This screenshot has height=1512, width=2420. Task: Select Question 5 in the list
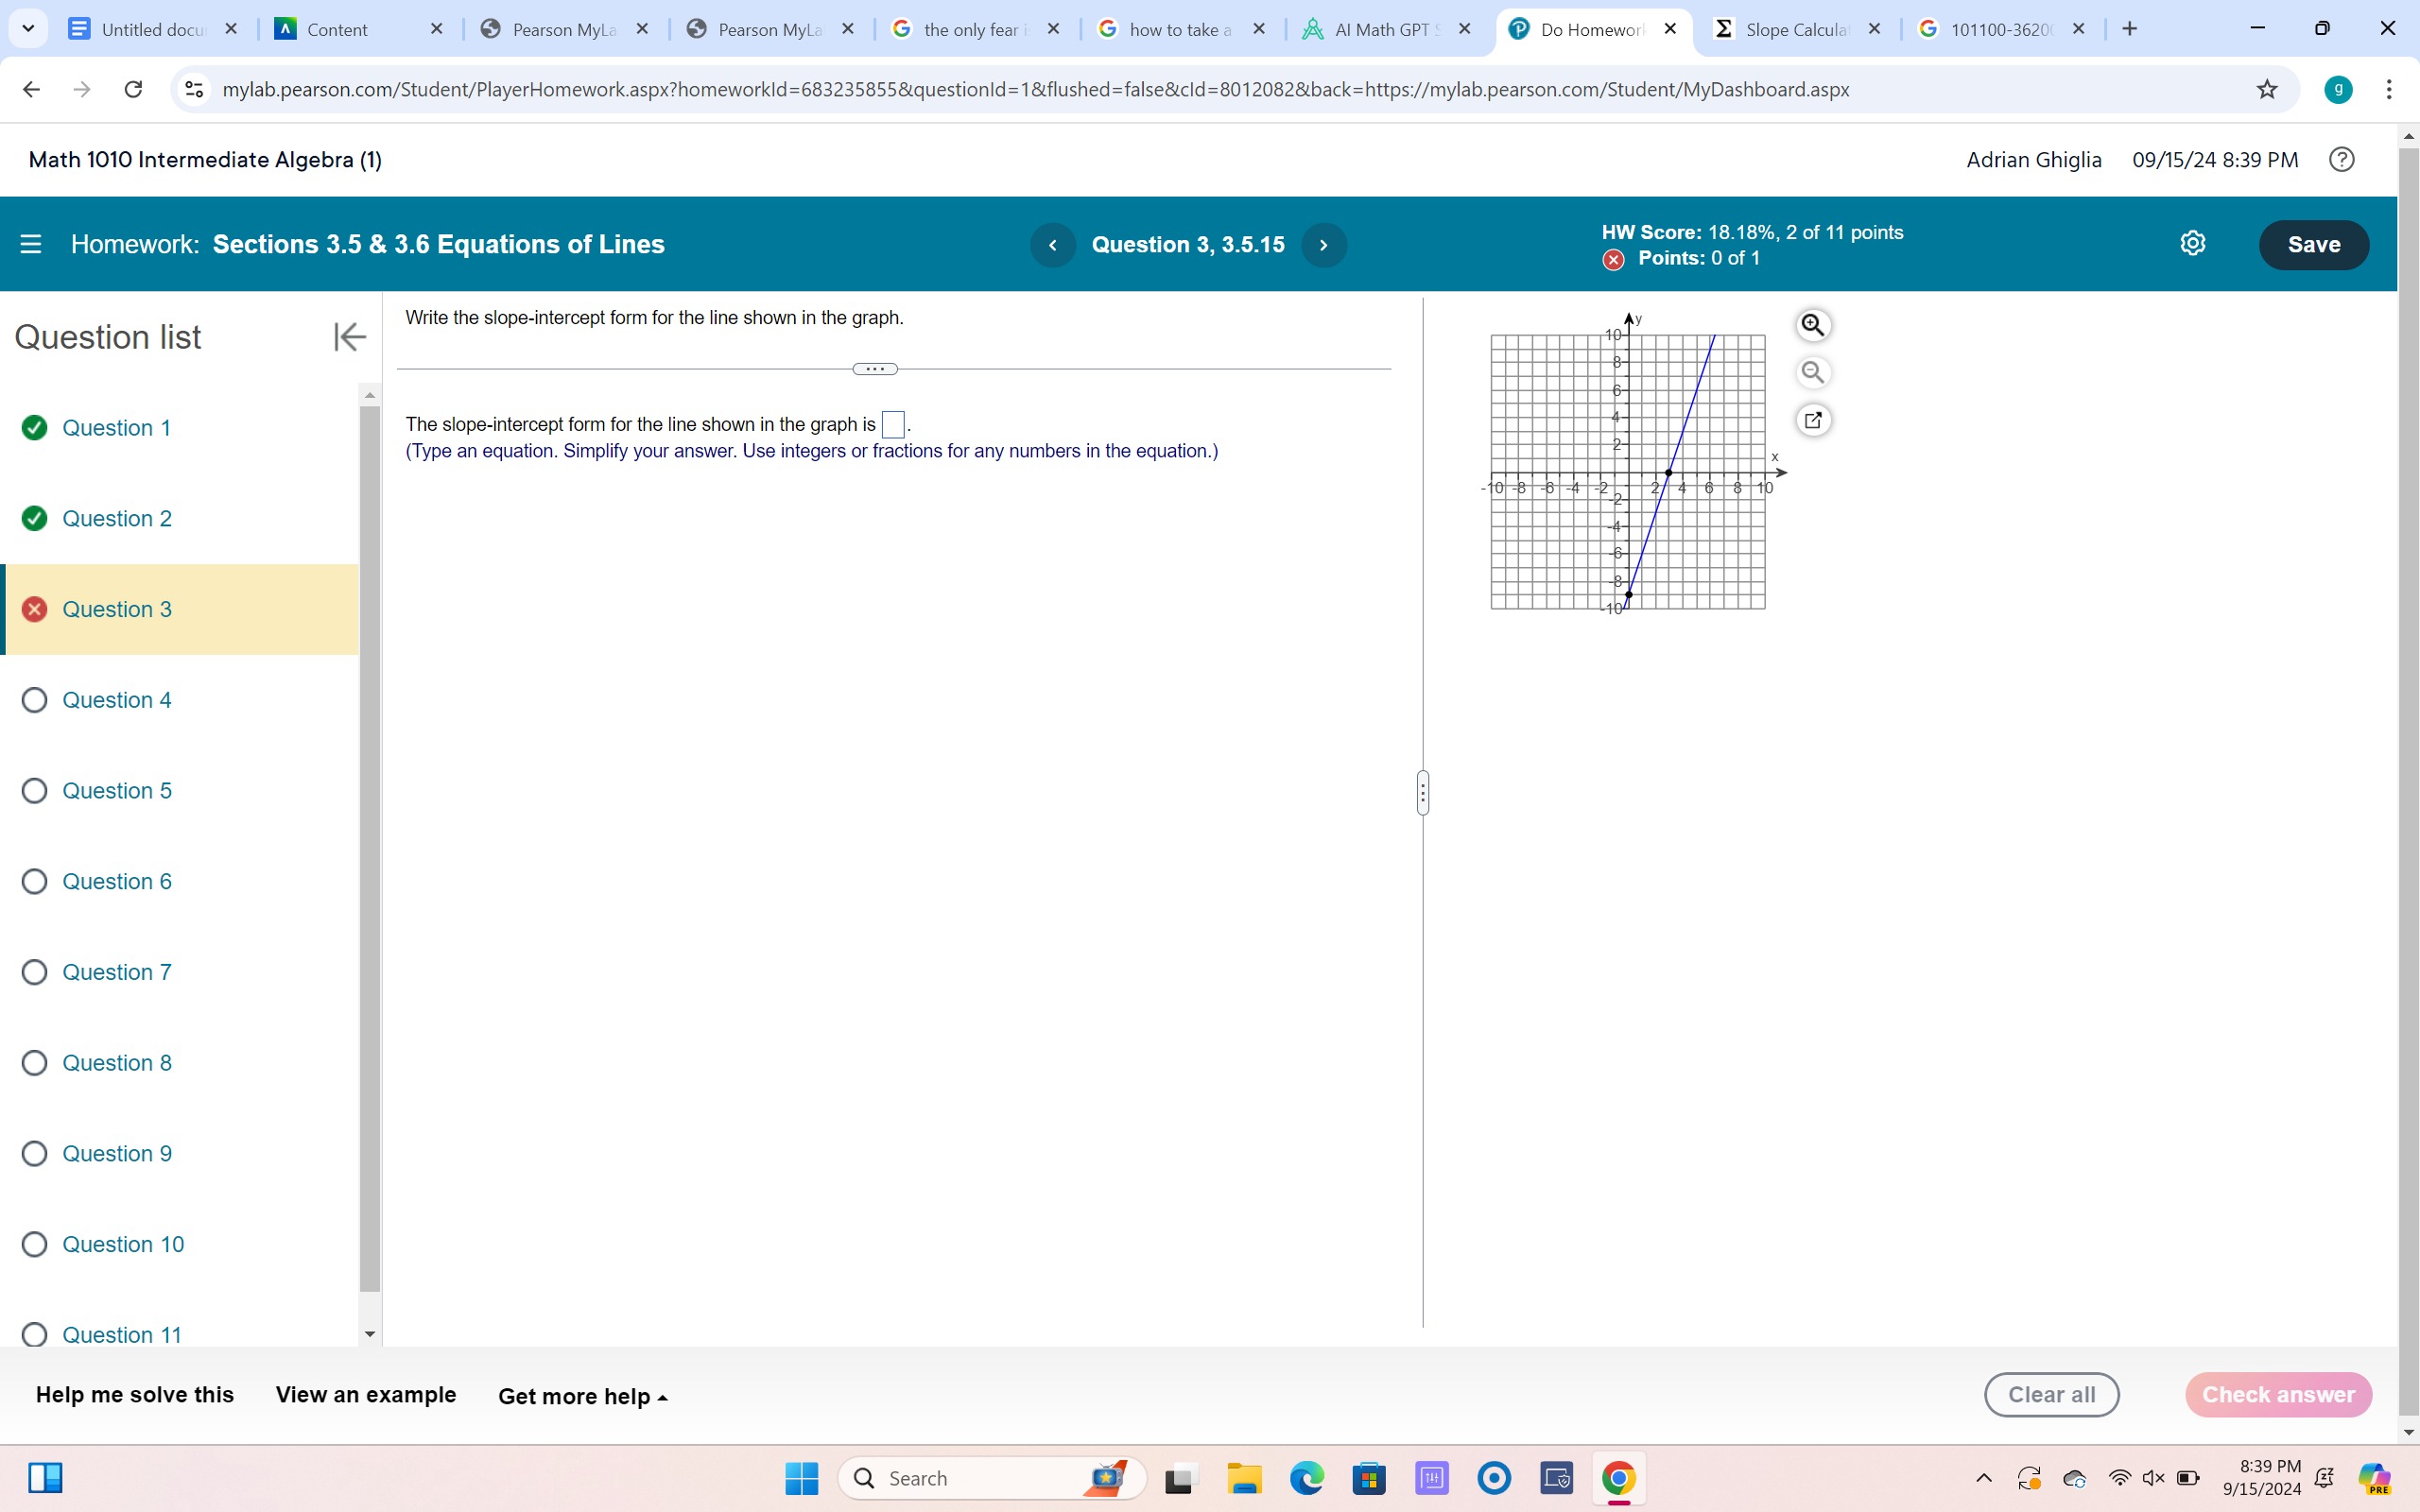(x=117, y=791)
